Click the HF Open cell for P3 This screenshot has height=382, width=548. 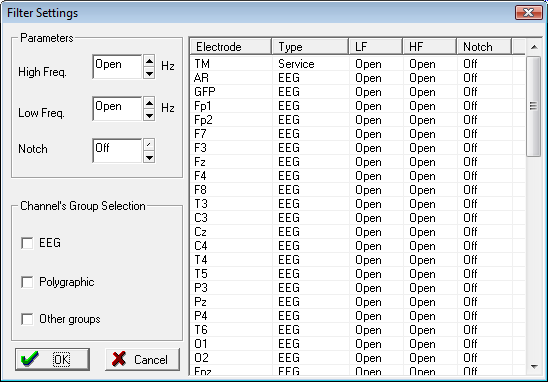[422, 288]
